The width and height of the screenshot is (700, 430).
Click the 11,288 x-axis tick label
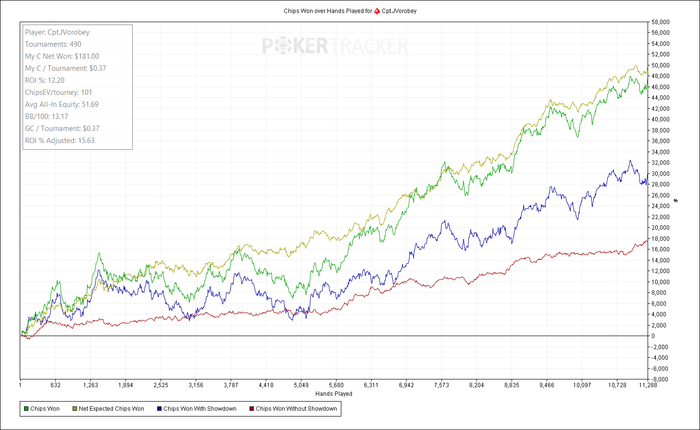[648, 385]
